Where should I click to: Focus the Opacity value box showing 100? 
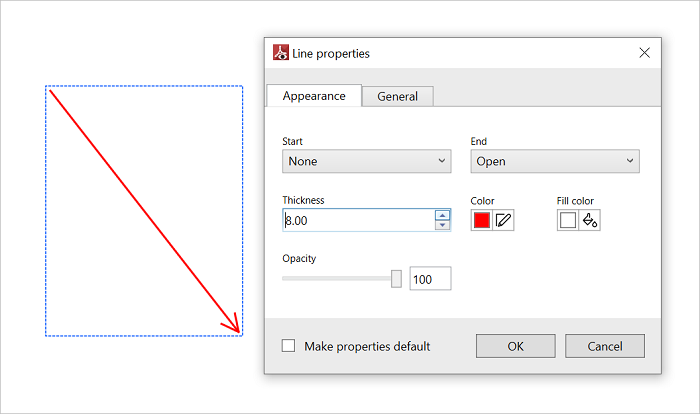(430, 279)
